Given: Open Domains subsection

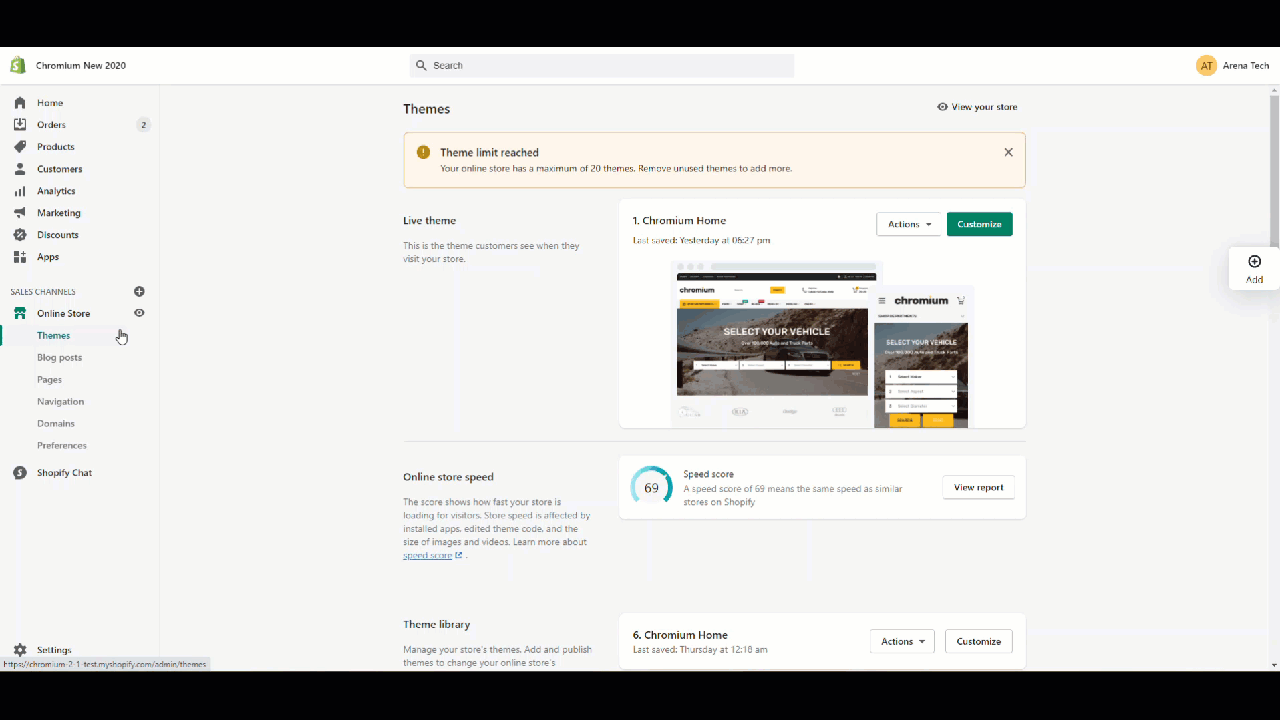Looking at the screenshot, I should pos(56,423).
